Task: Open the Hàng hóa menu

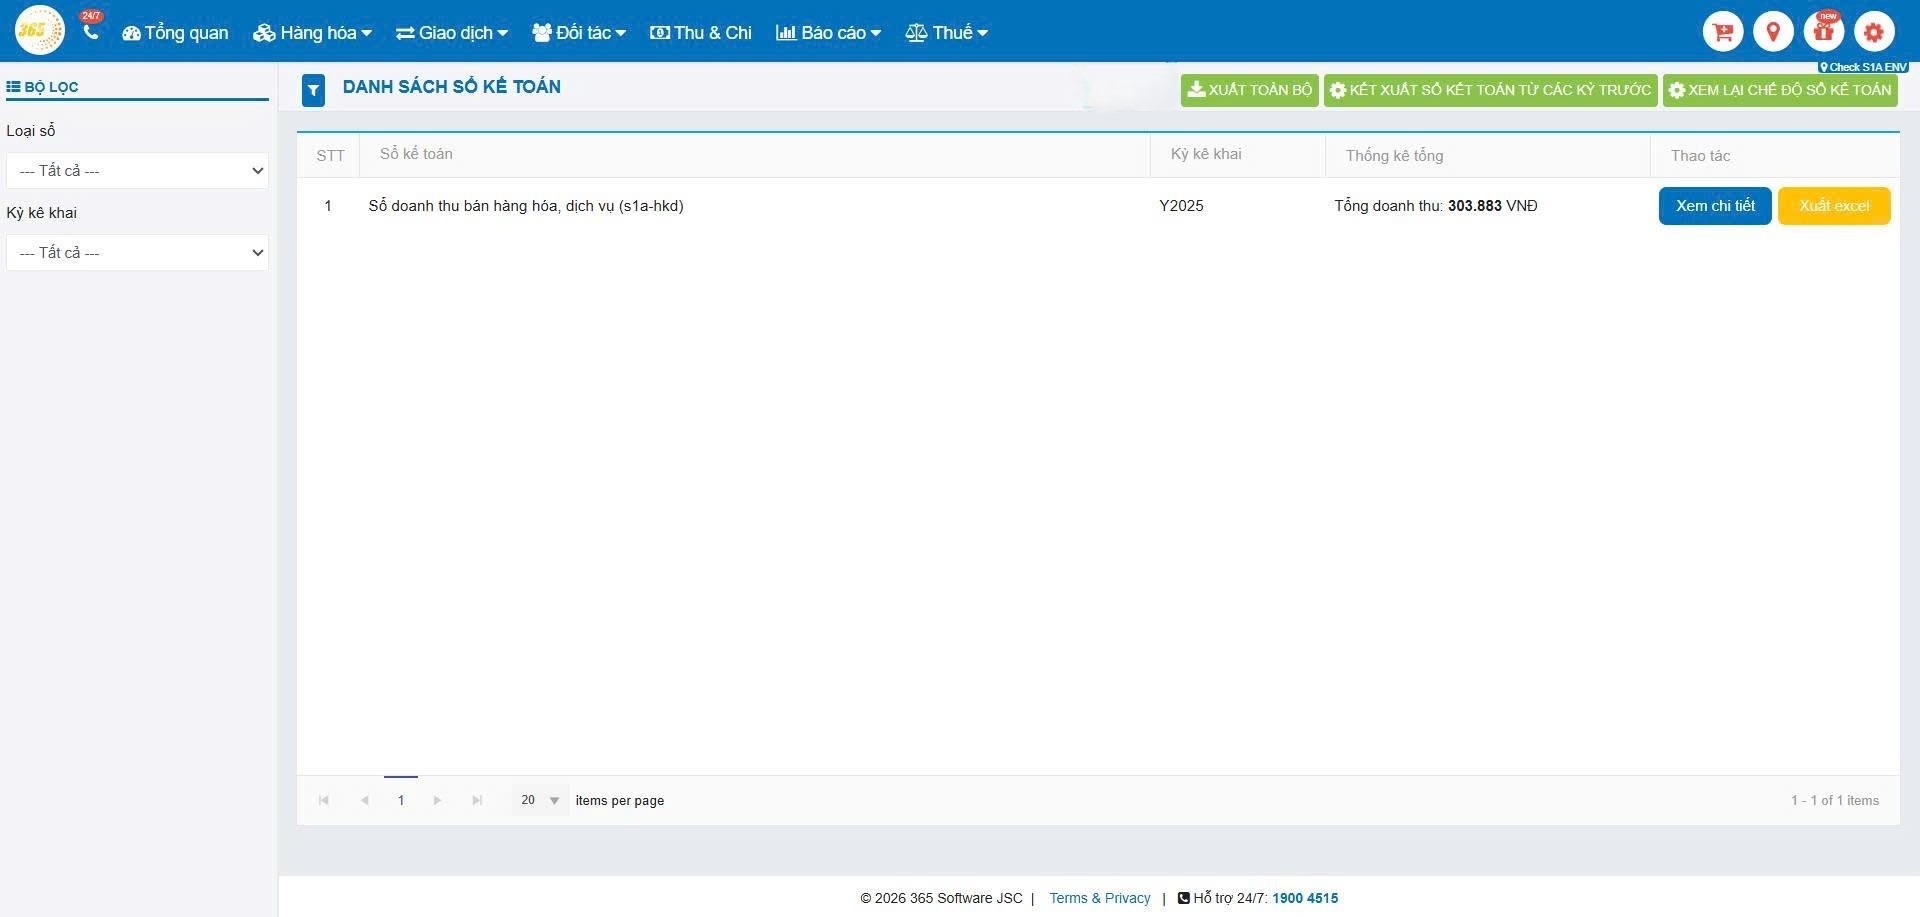Action: tap(312, 33)
